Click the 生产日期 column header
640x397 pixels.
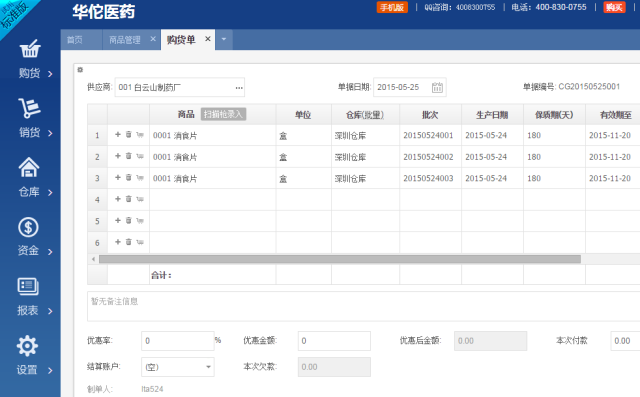coord(492,115)
